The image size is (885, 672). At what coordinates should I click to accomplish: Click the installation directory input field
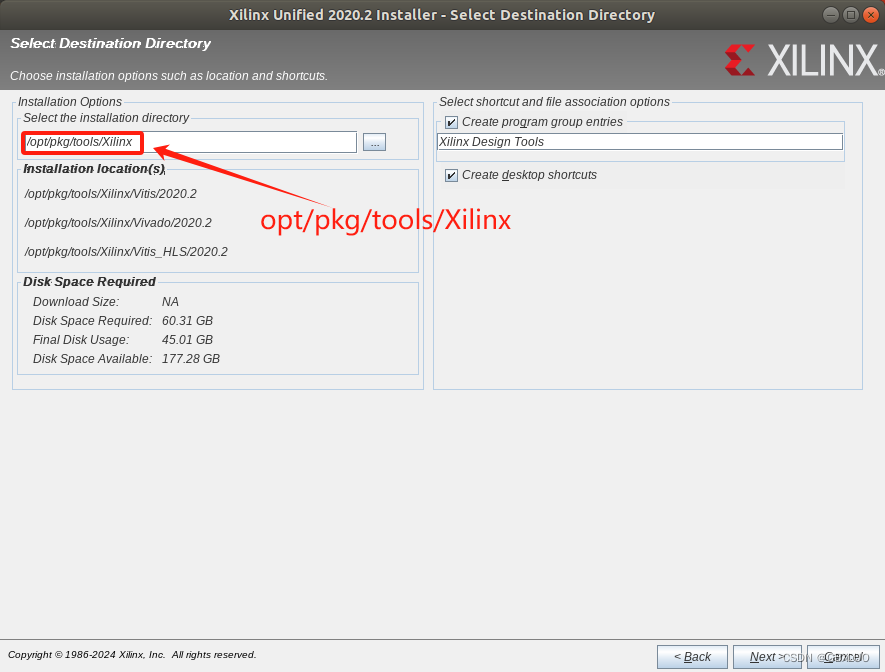tap(190, 142)
